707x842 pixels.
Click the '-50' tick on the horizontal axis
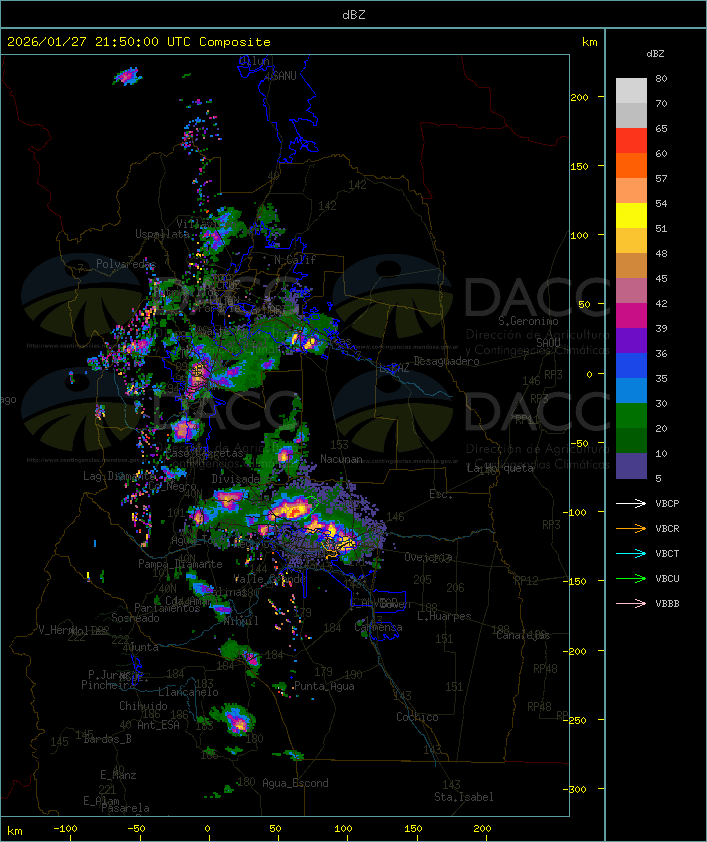(136, 829)
